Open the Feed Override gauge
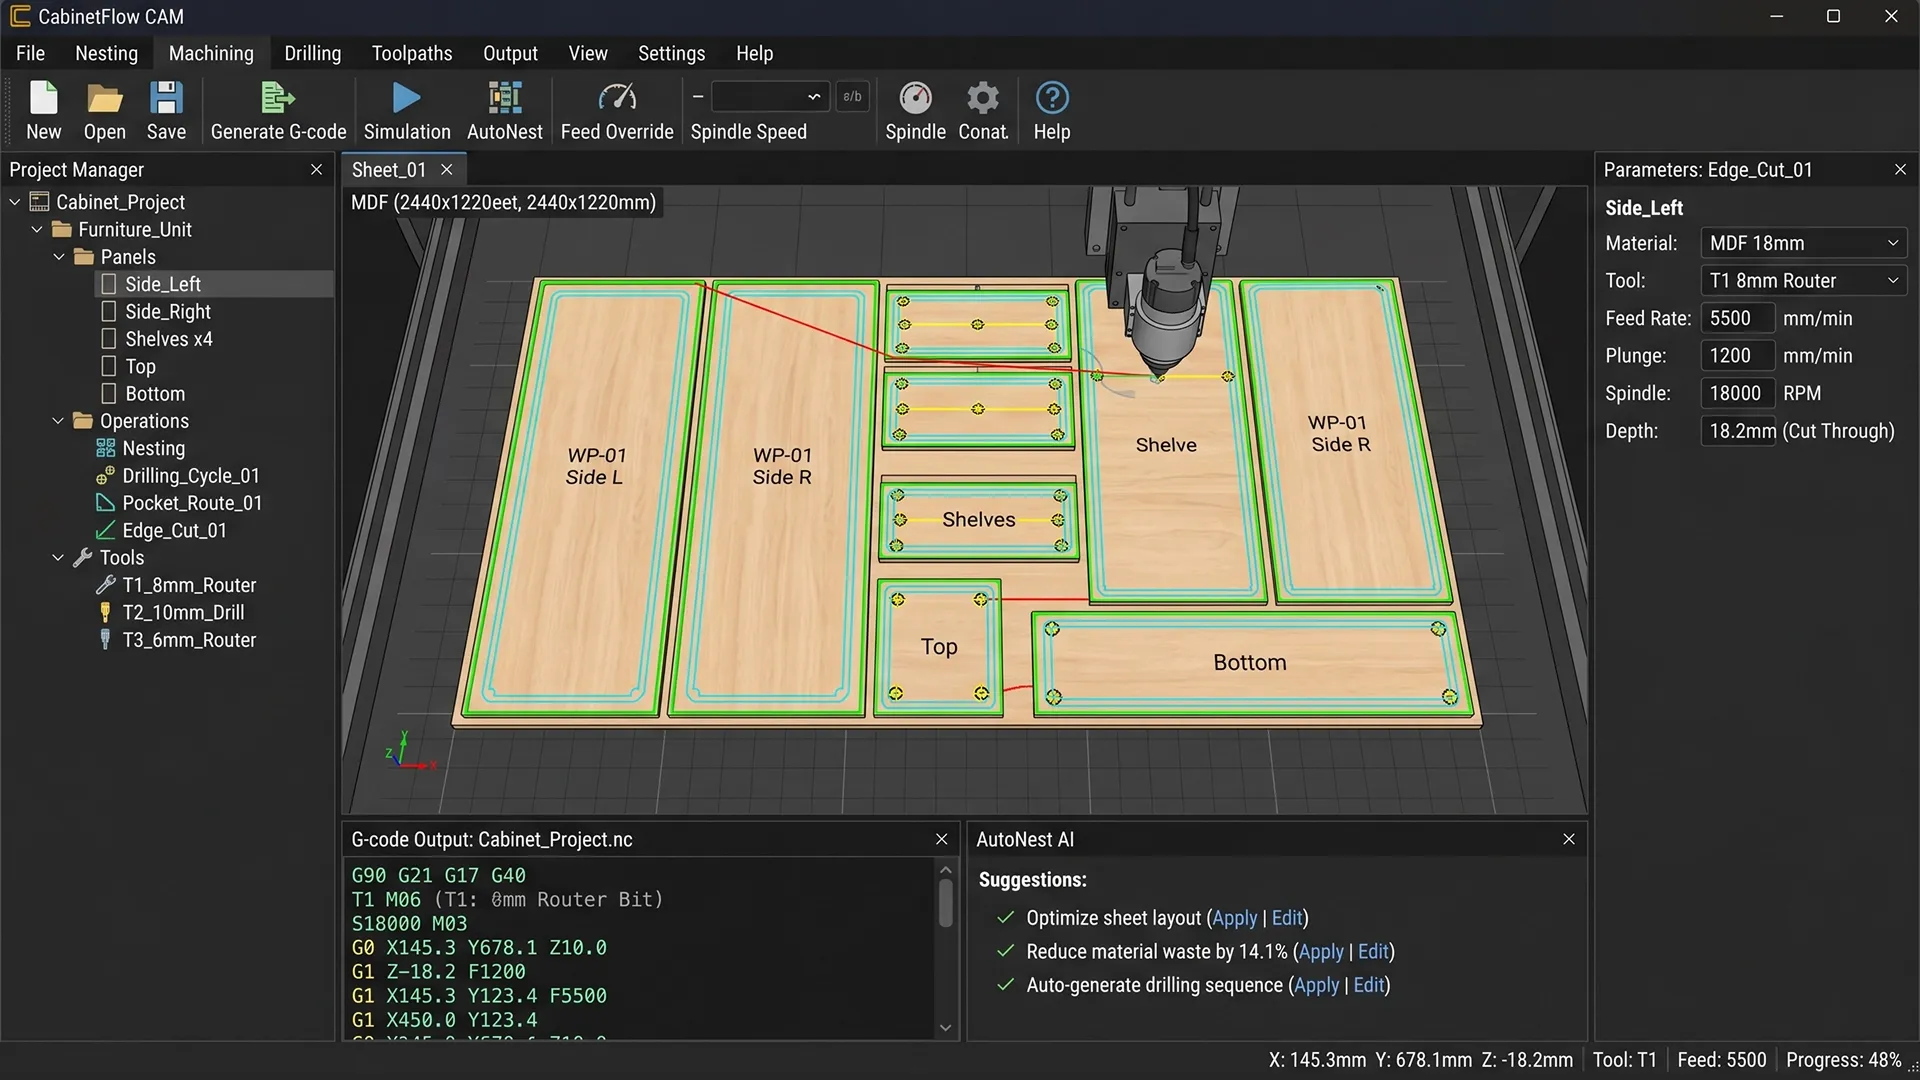 [x=616, y=98]
